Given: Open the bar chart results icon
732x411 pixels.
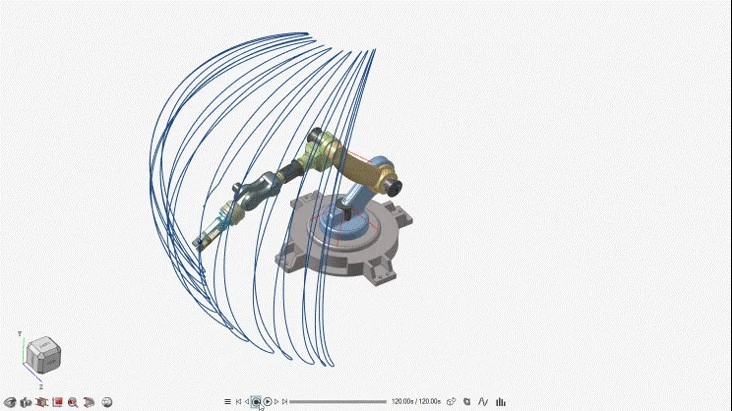Looking at the screenshot, I should pyautogui.click(x=499, y=402).
